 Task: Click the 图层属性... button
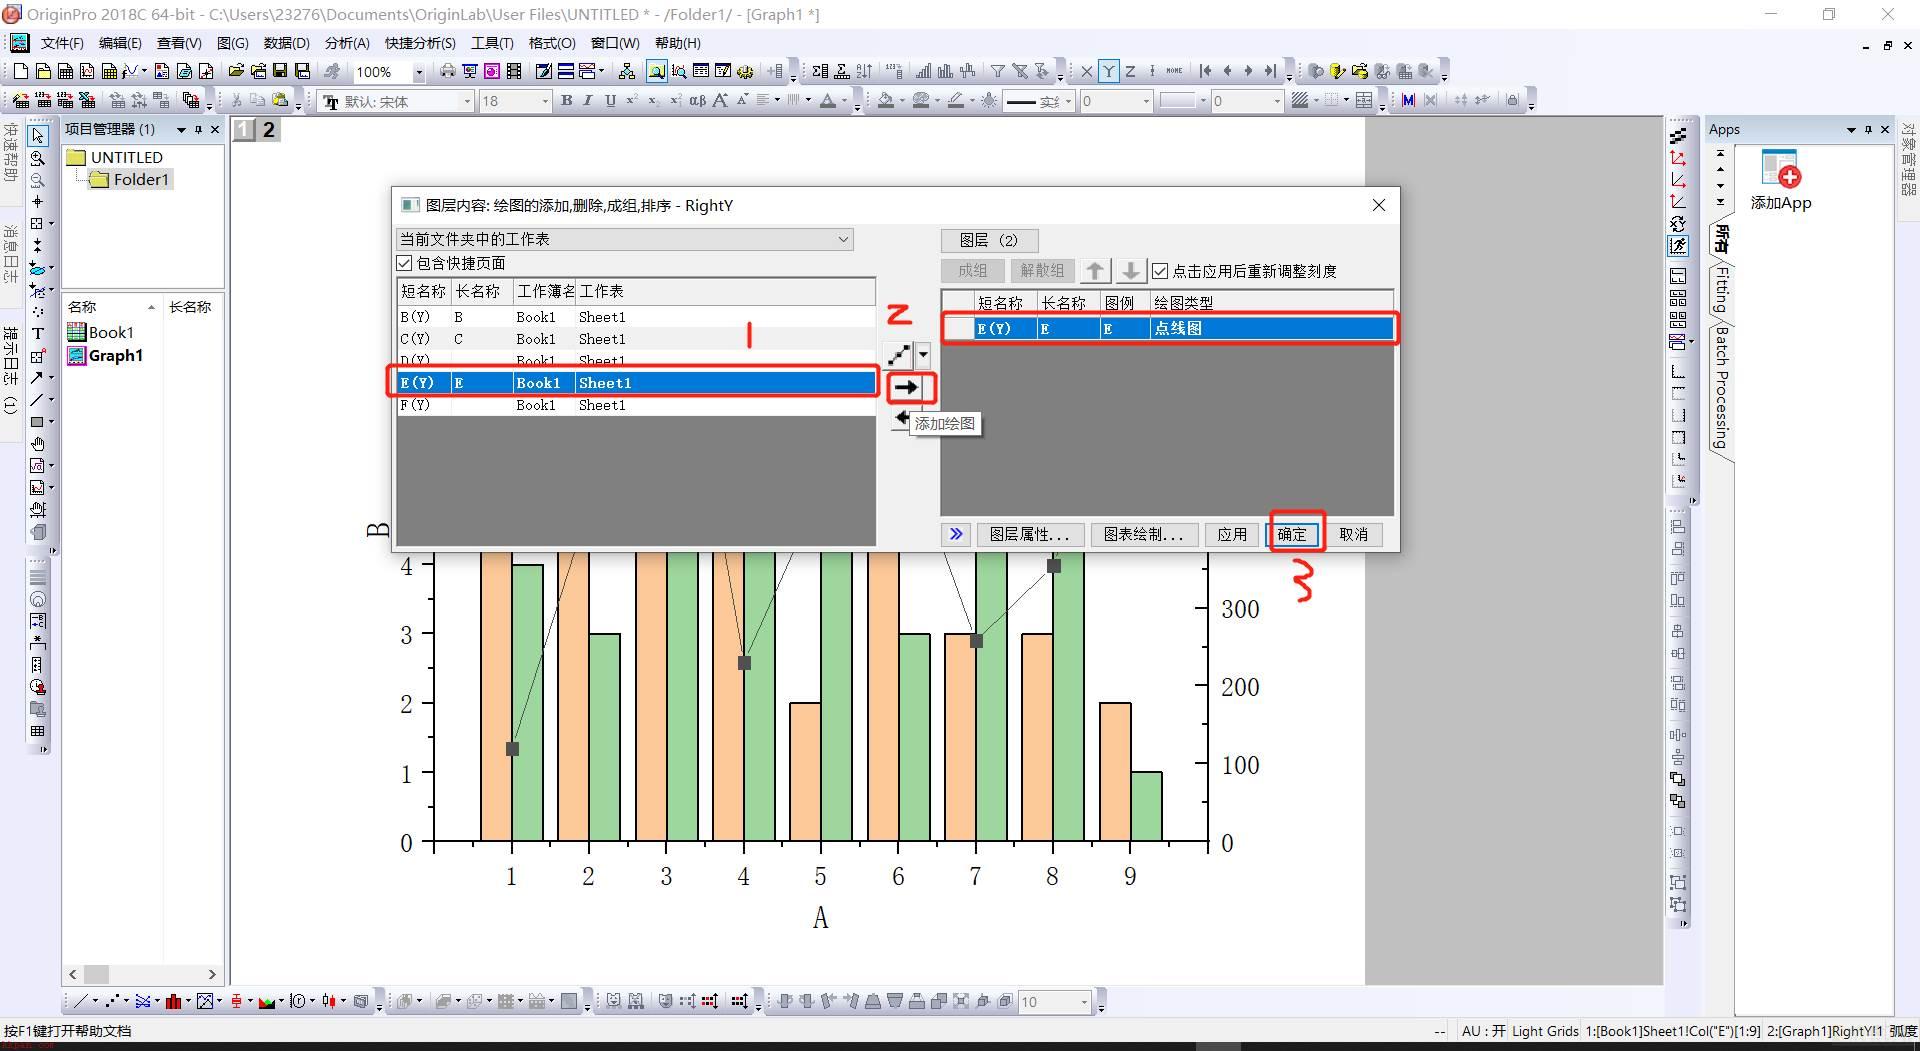click(x=1029, y=534)
